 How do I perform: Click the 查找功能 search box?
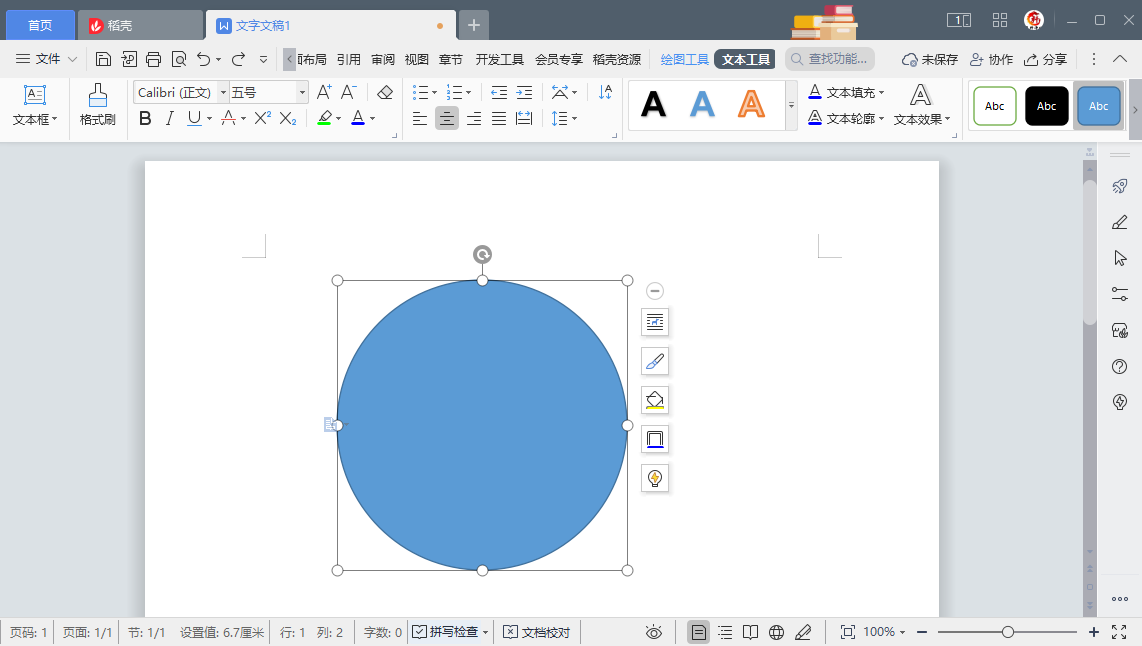(830, 59)
